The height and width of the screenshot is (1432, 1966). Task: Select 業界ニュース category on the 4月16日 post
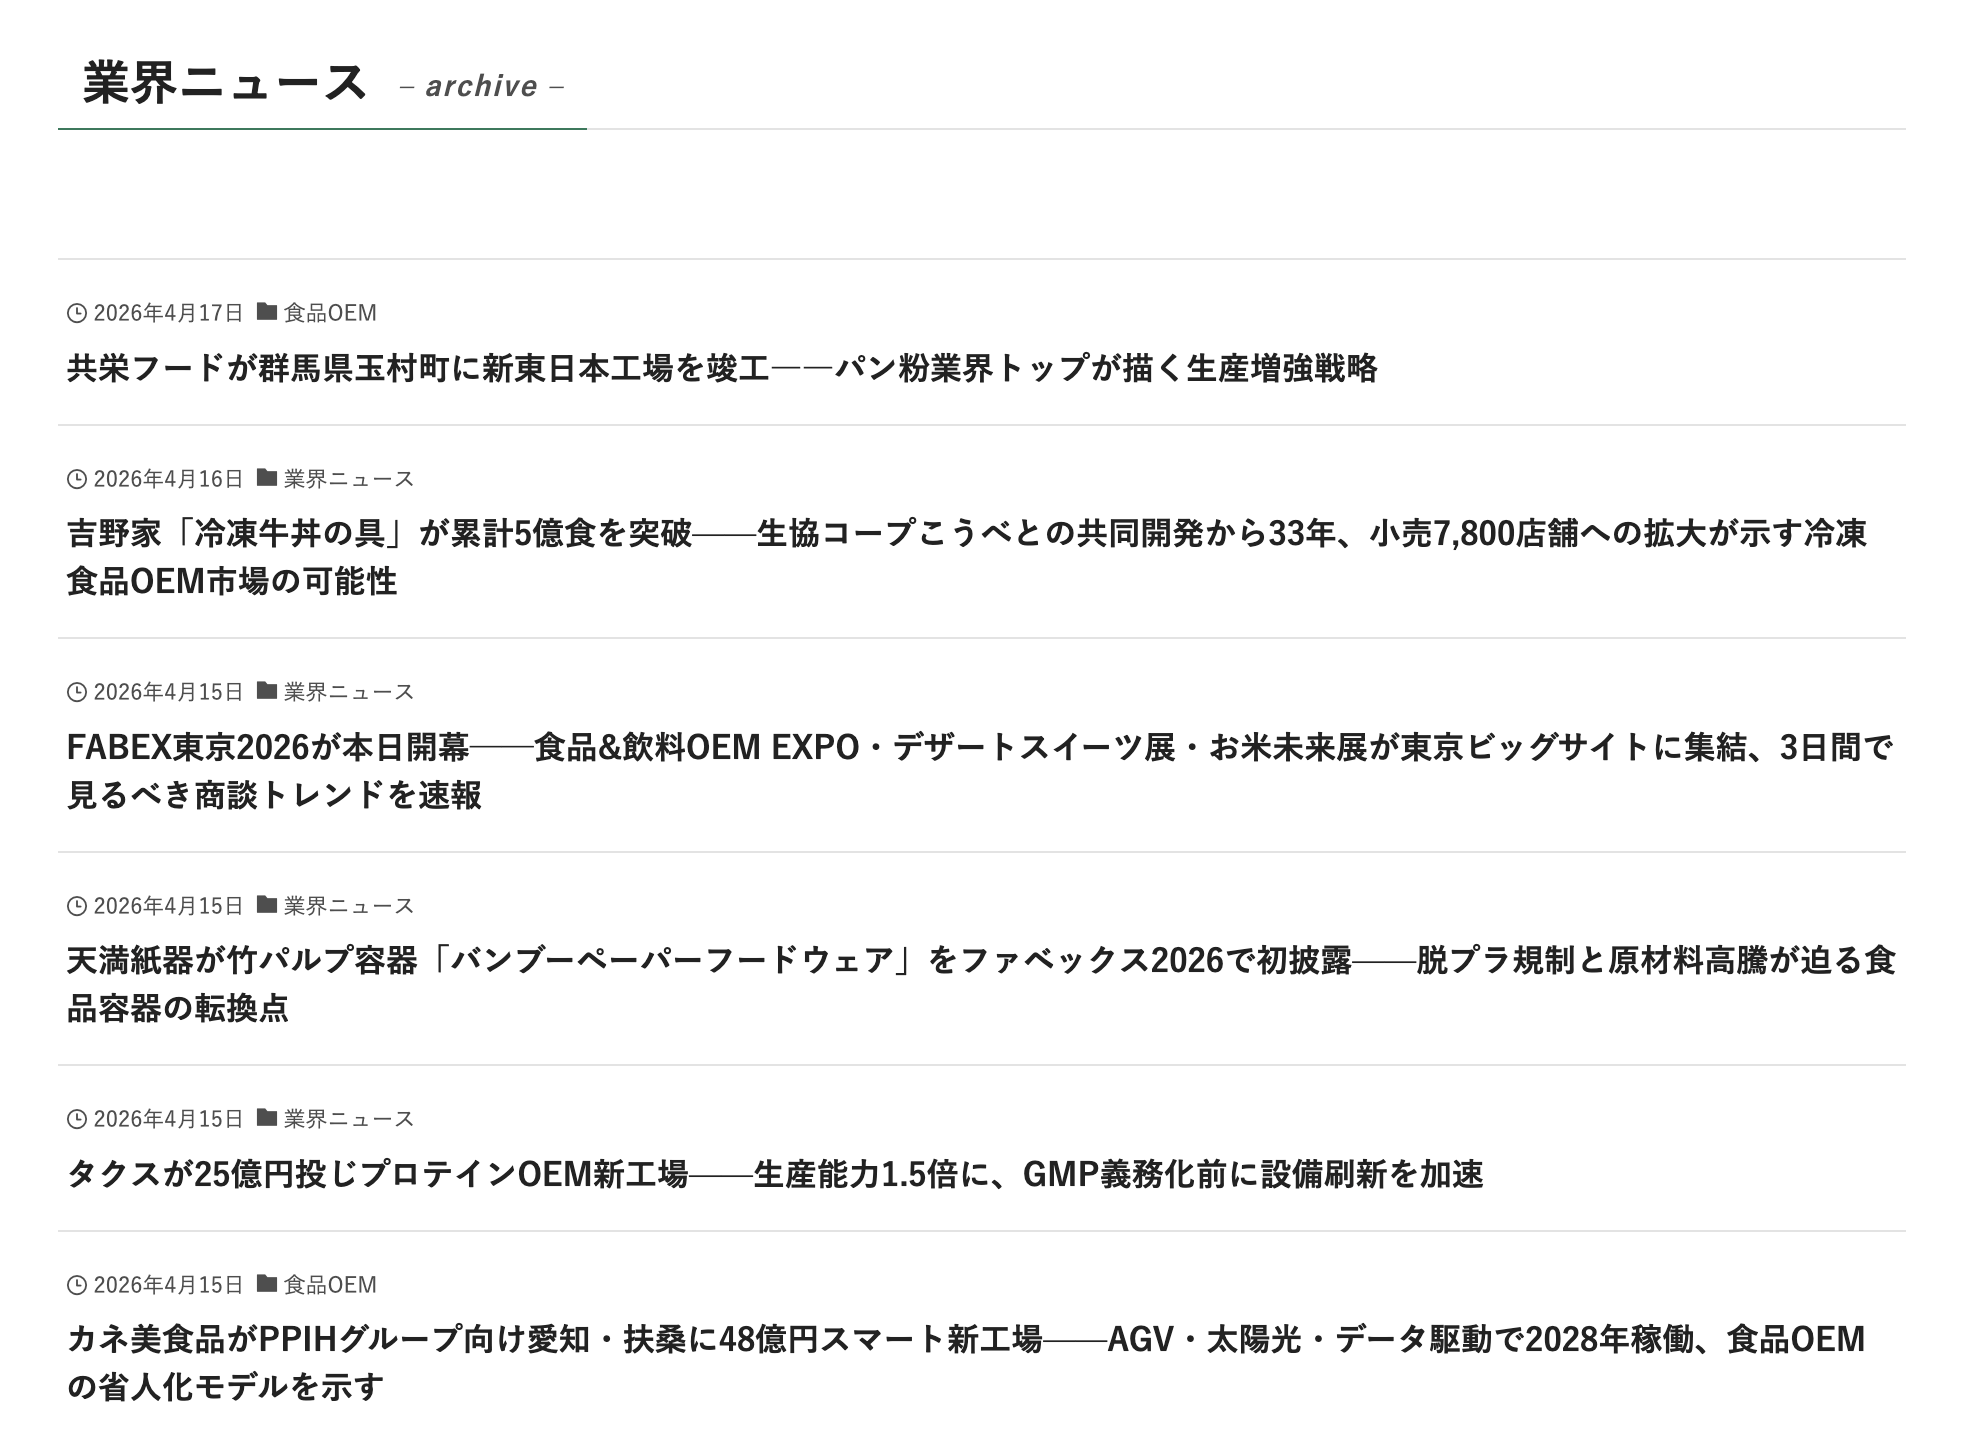pos(348,479)
